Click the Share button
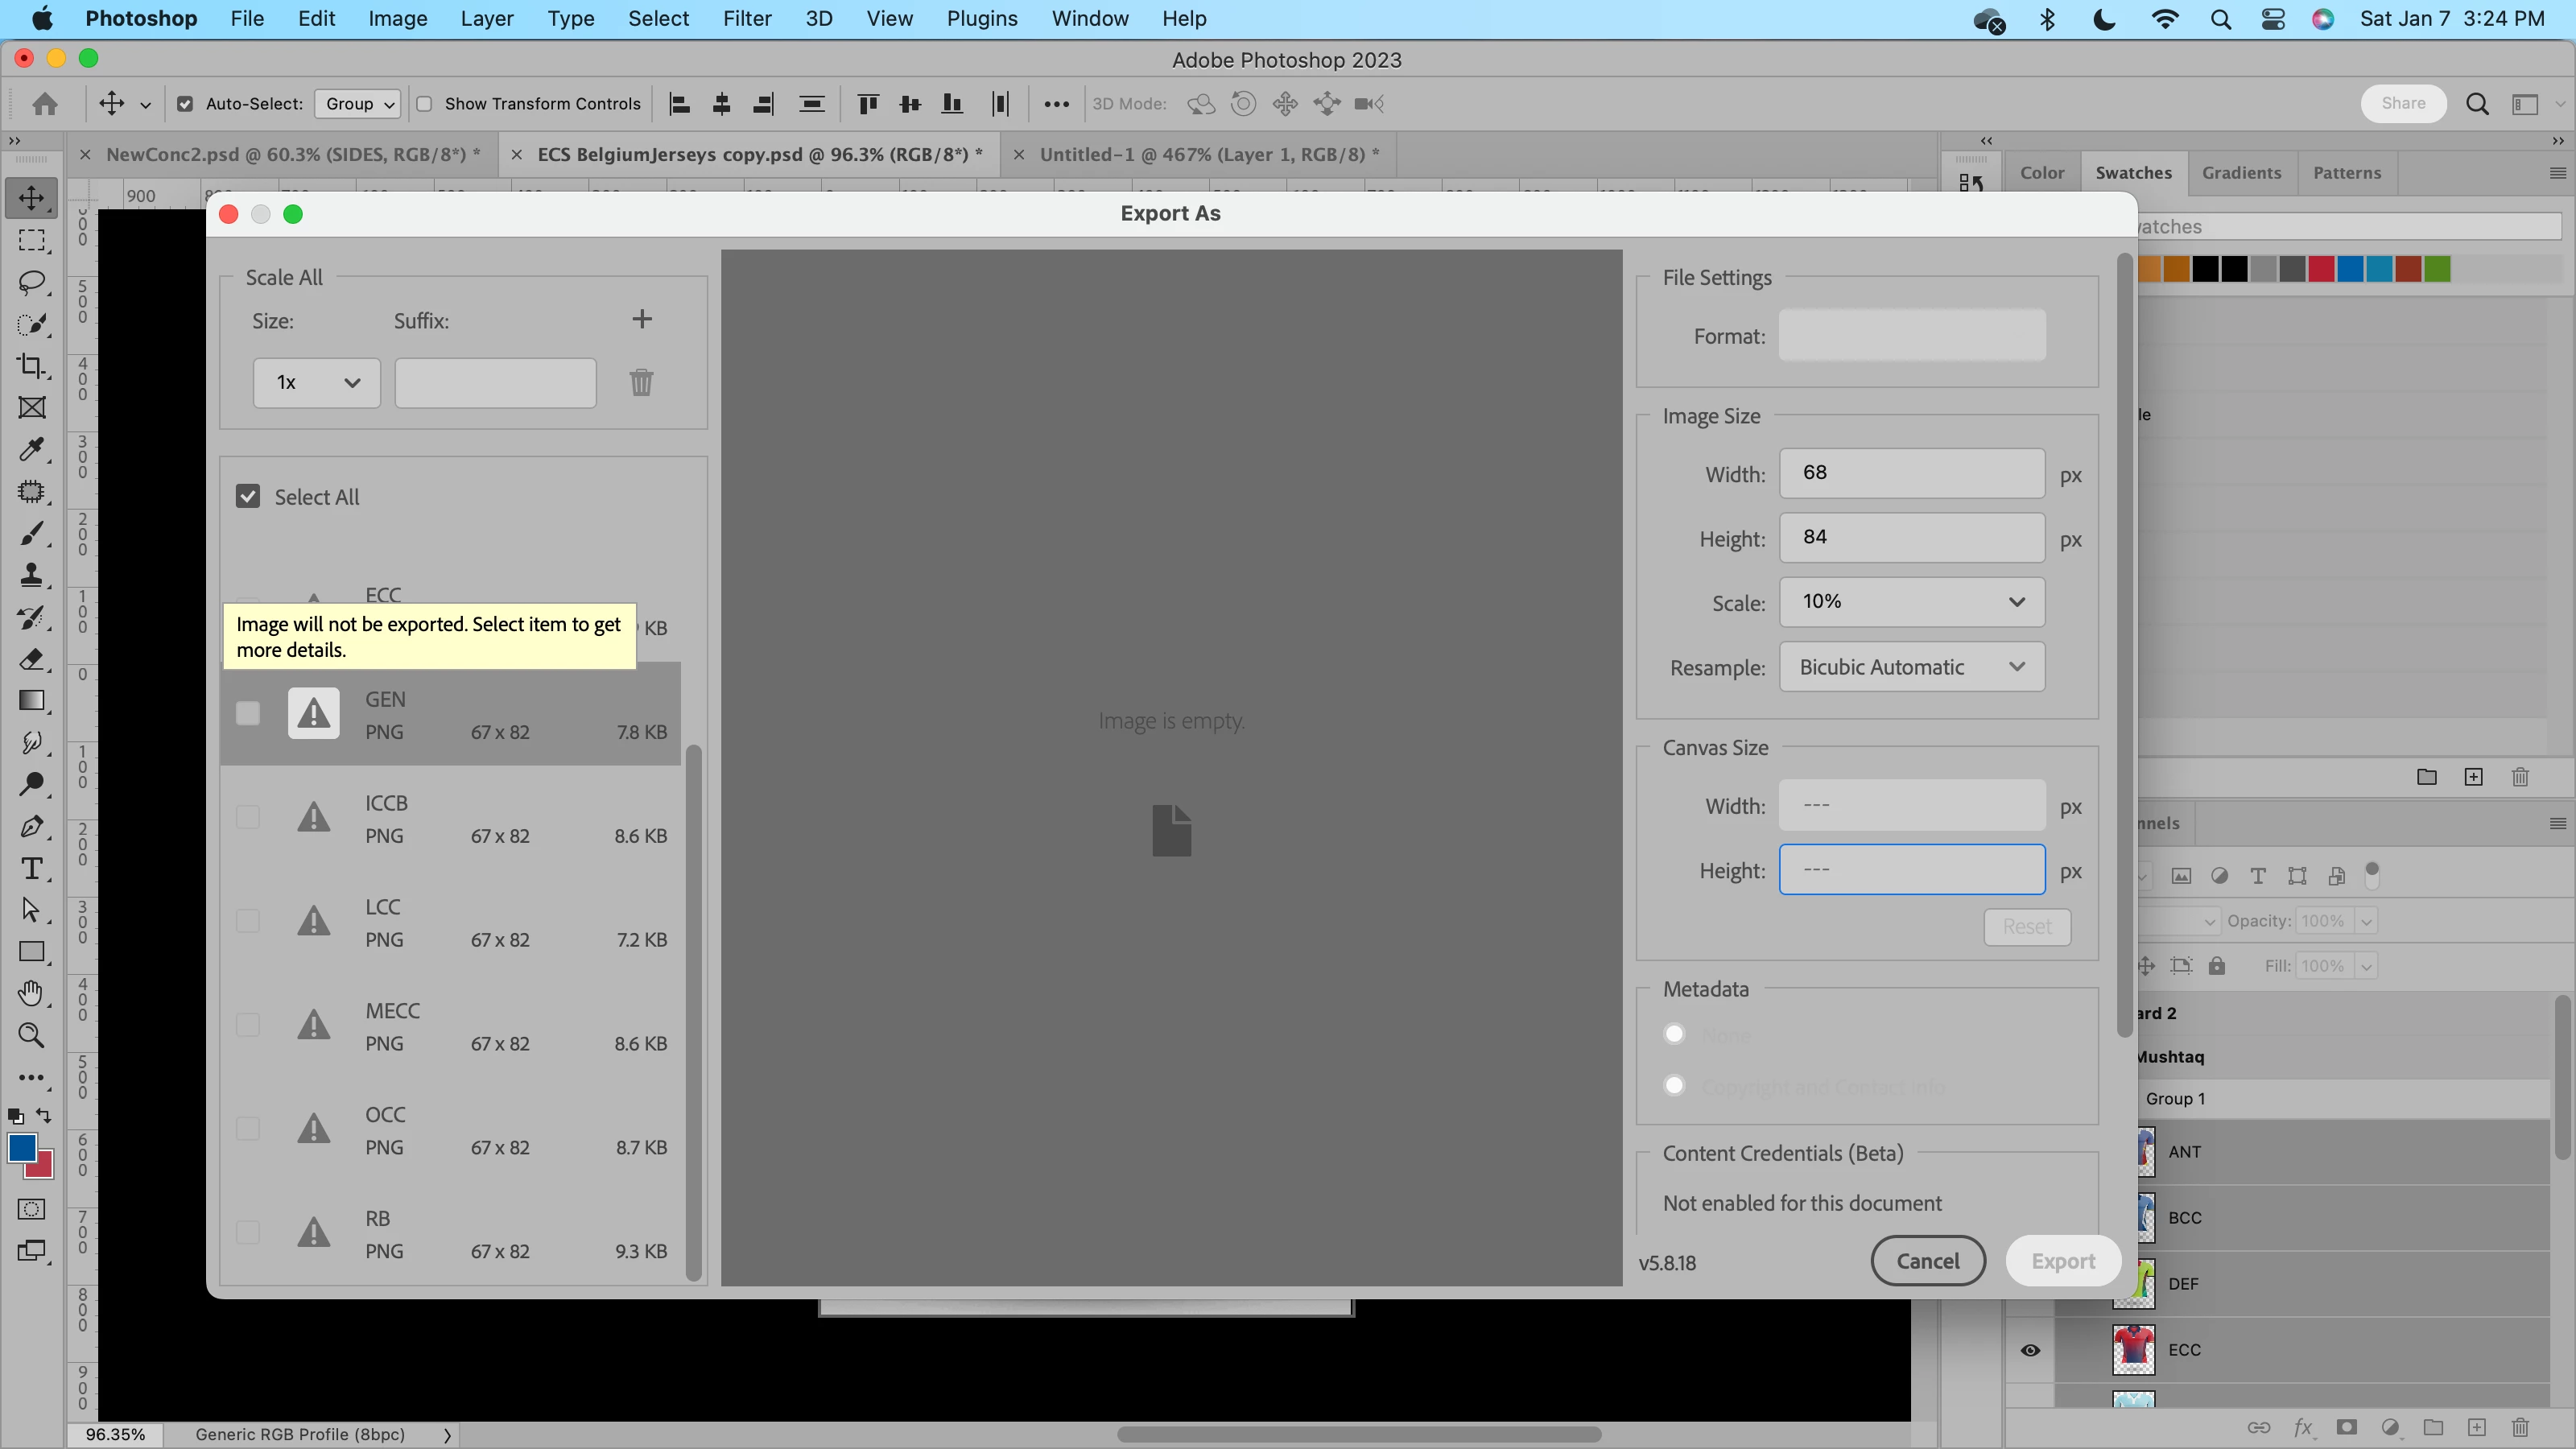Image resolution: width=2576 pixels, height=1449 pixels. pos(2402,103)
